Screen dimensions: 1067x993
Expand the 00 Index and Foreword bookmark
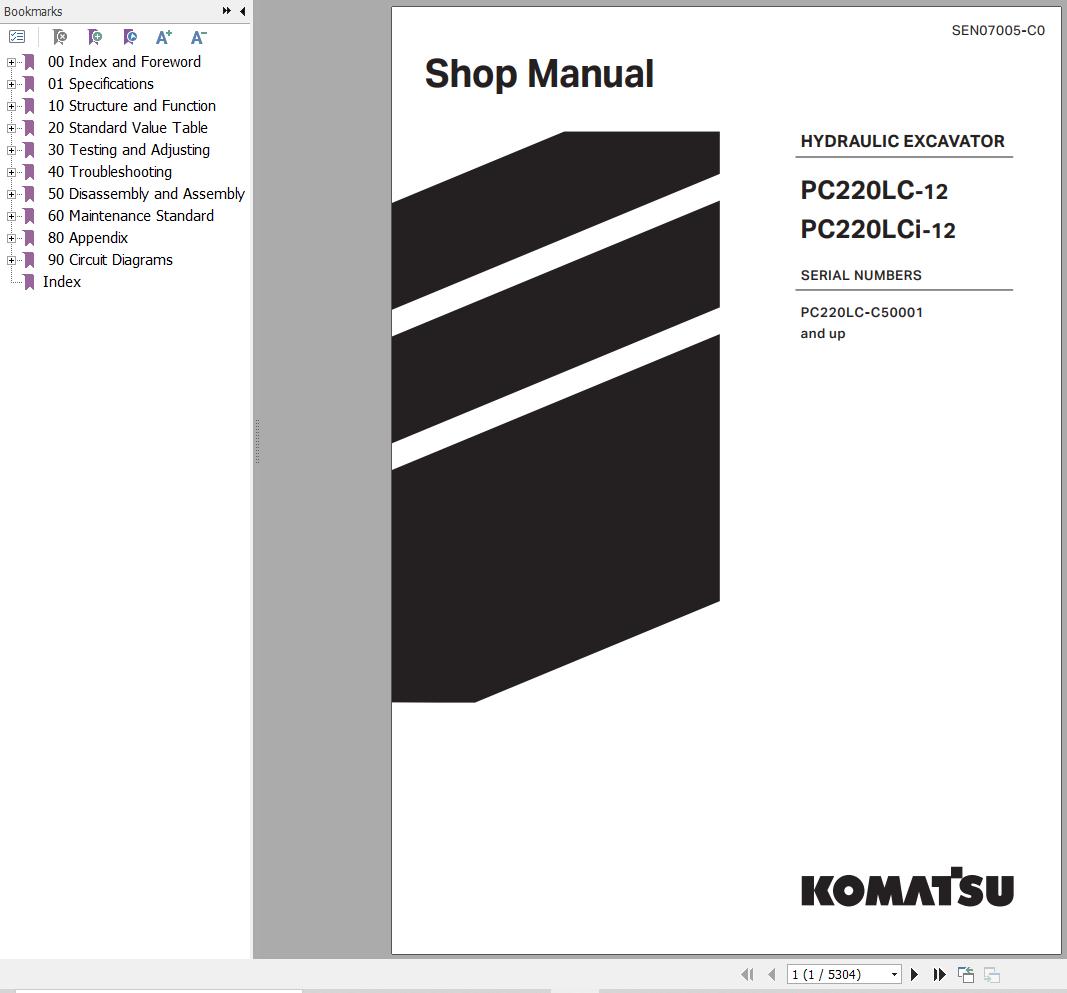tap(11, 63)
